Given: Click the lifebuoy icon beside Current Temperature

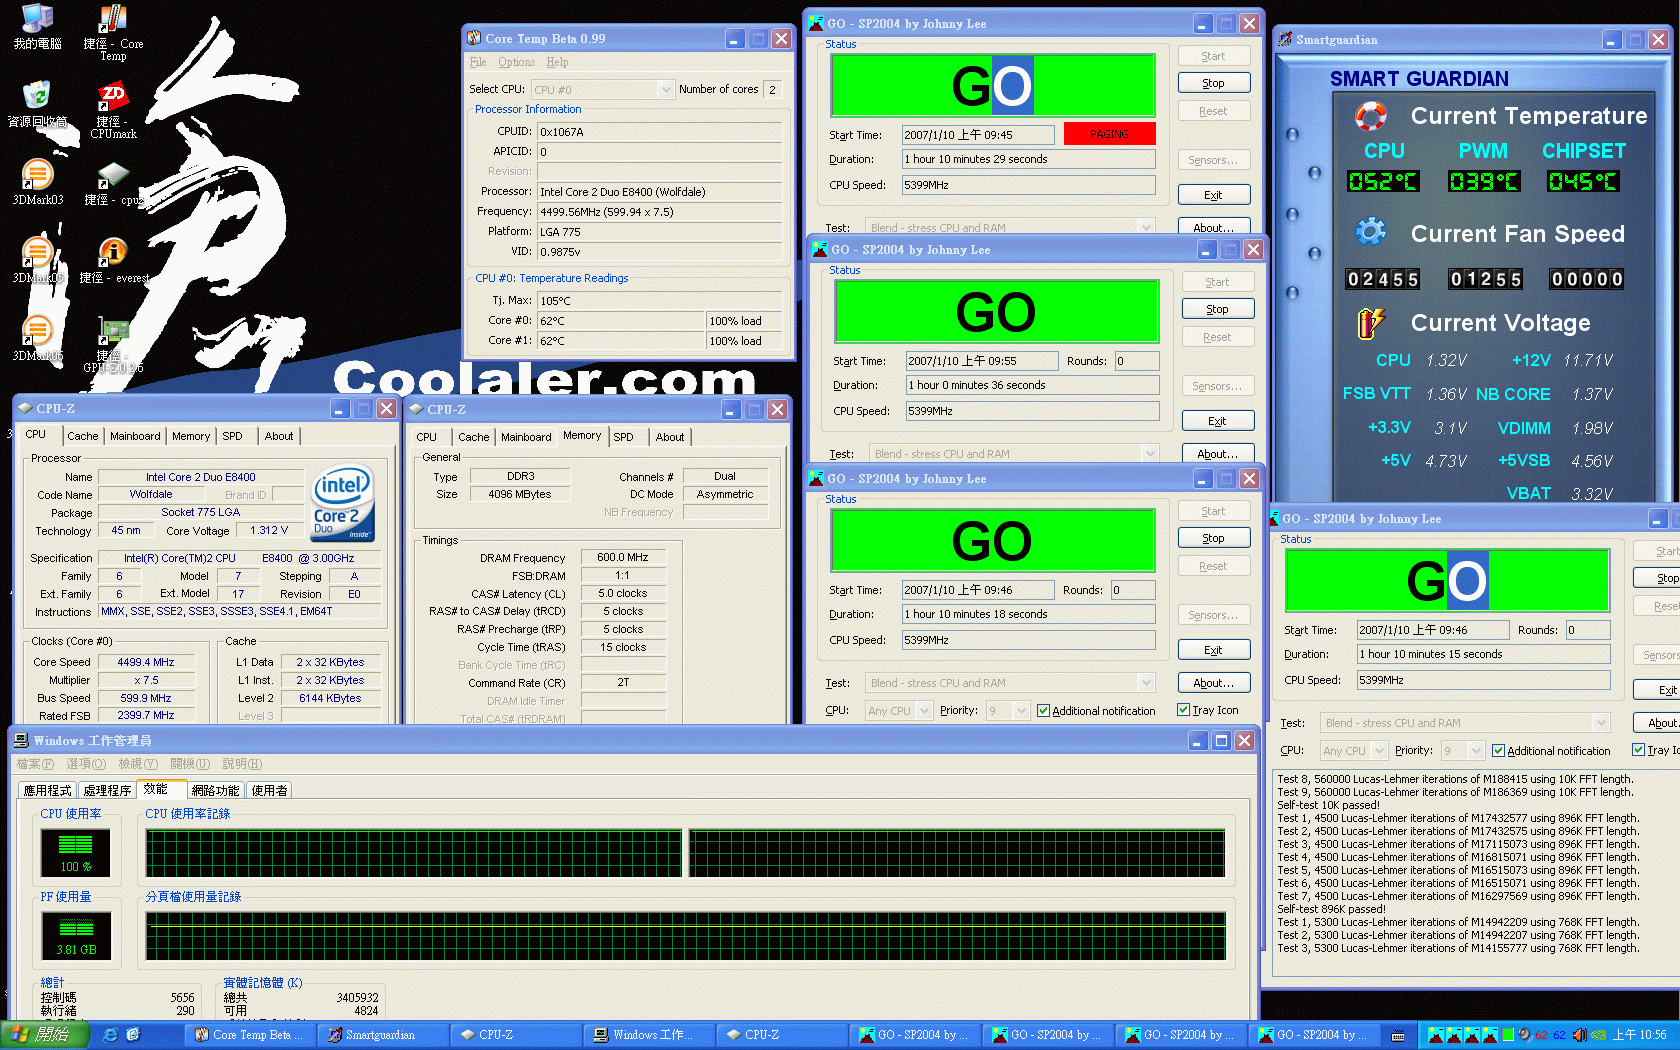Looking at the screenshot, I should (x=1371, y=116).
